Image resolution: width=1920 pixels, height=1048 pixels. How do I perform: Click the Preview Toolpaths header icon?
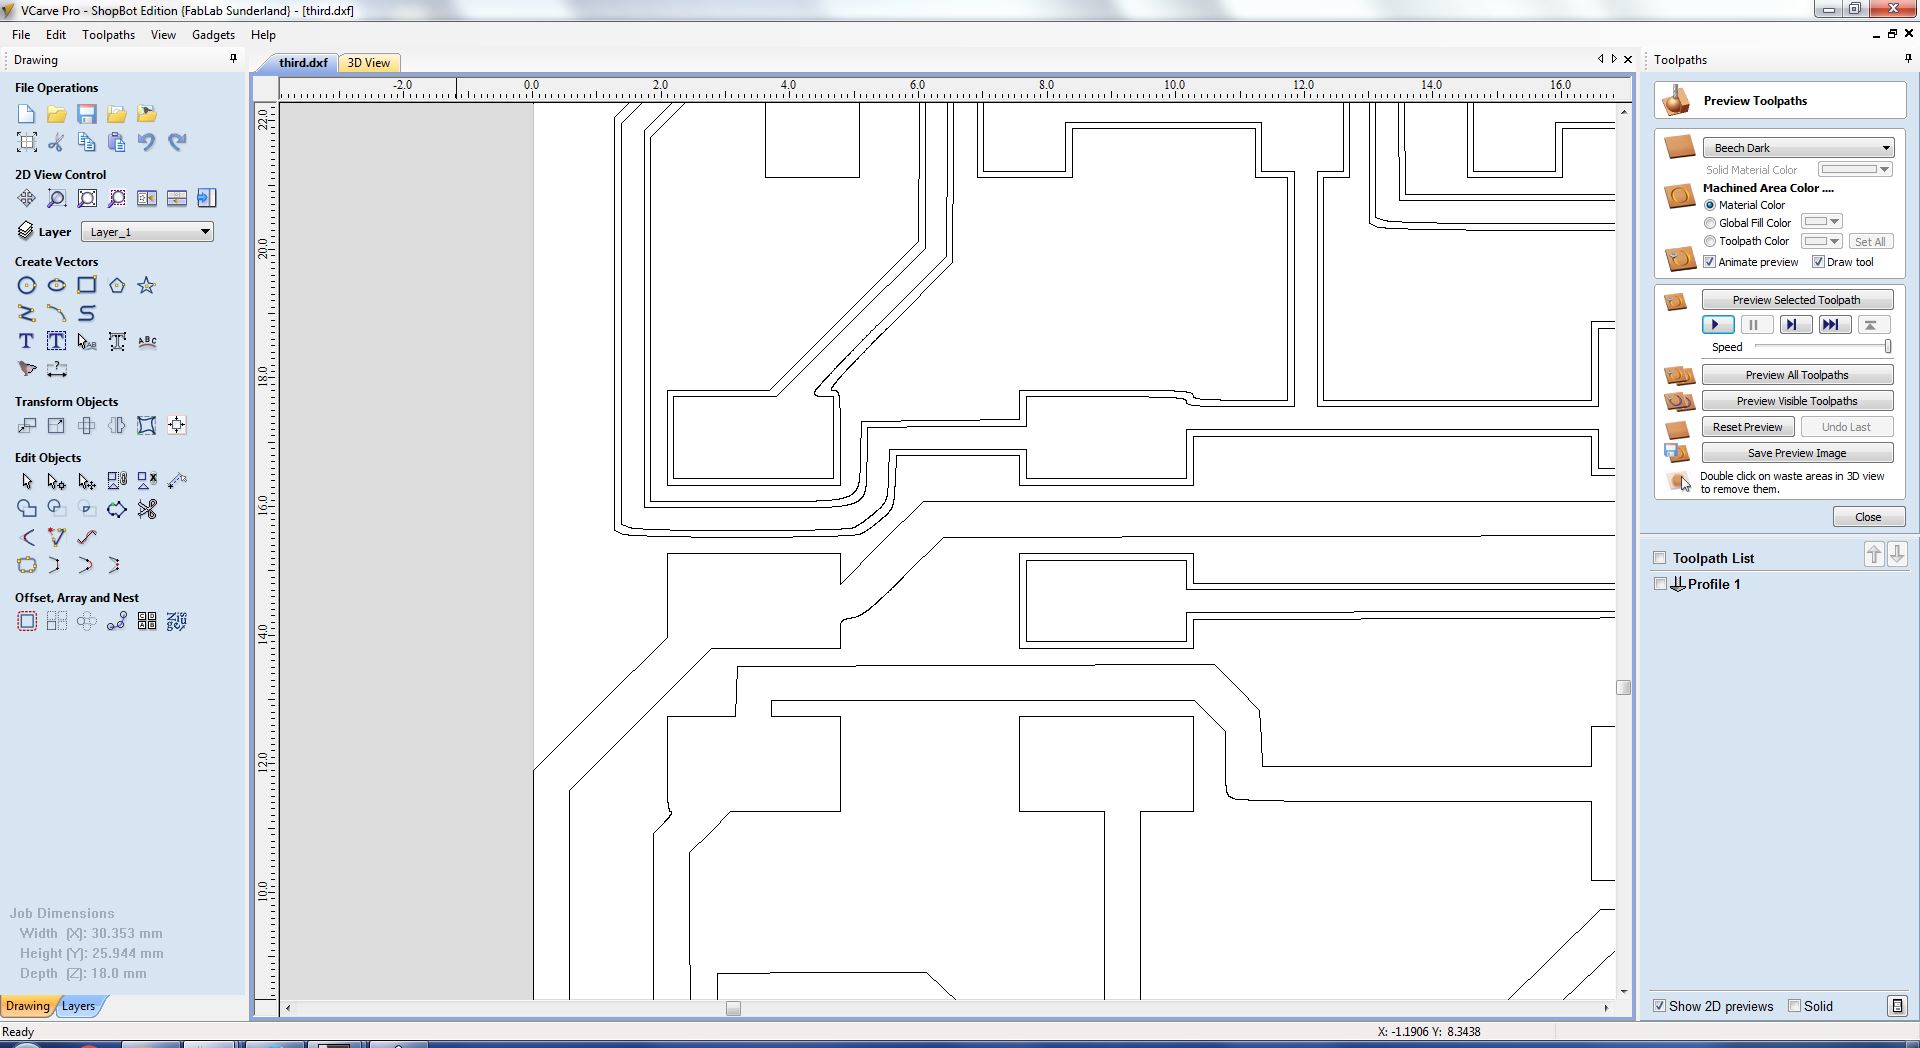[x=1677, y=101]
